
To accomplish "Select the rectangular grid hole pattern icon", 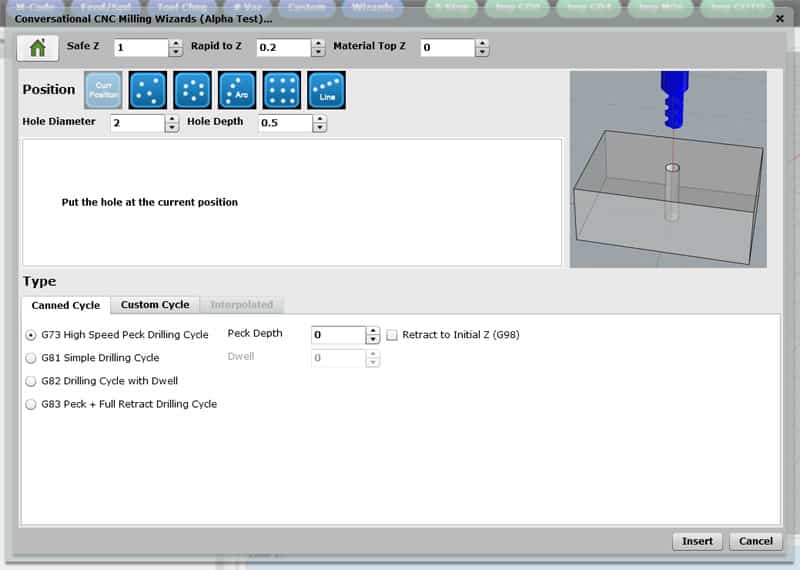I will click(281, 89).
